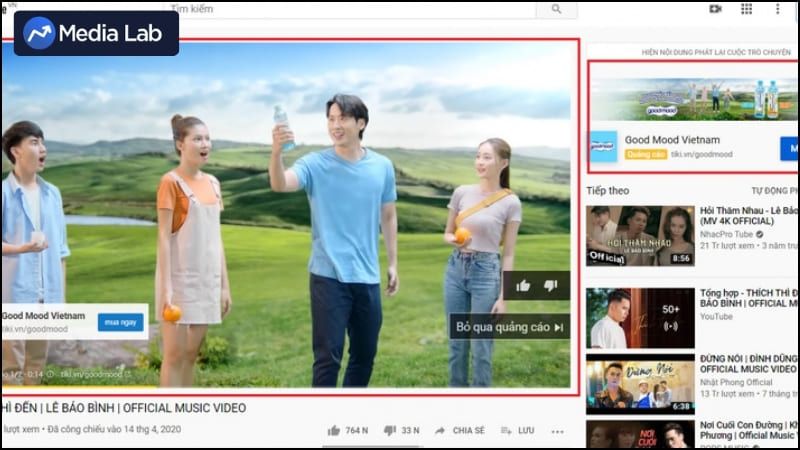Open Hỏi Thăm Nhau - Lê Bảo video title
The image size is (800, 450).
coord(748,216)
